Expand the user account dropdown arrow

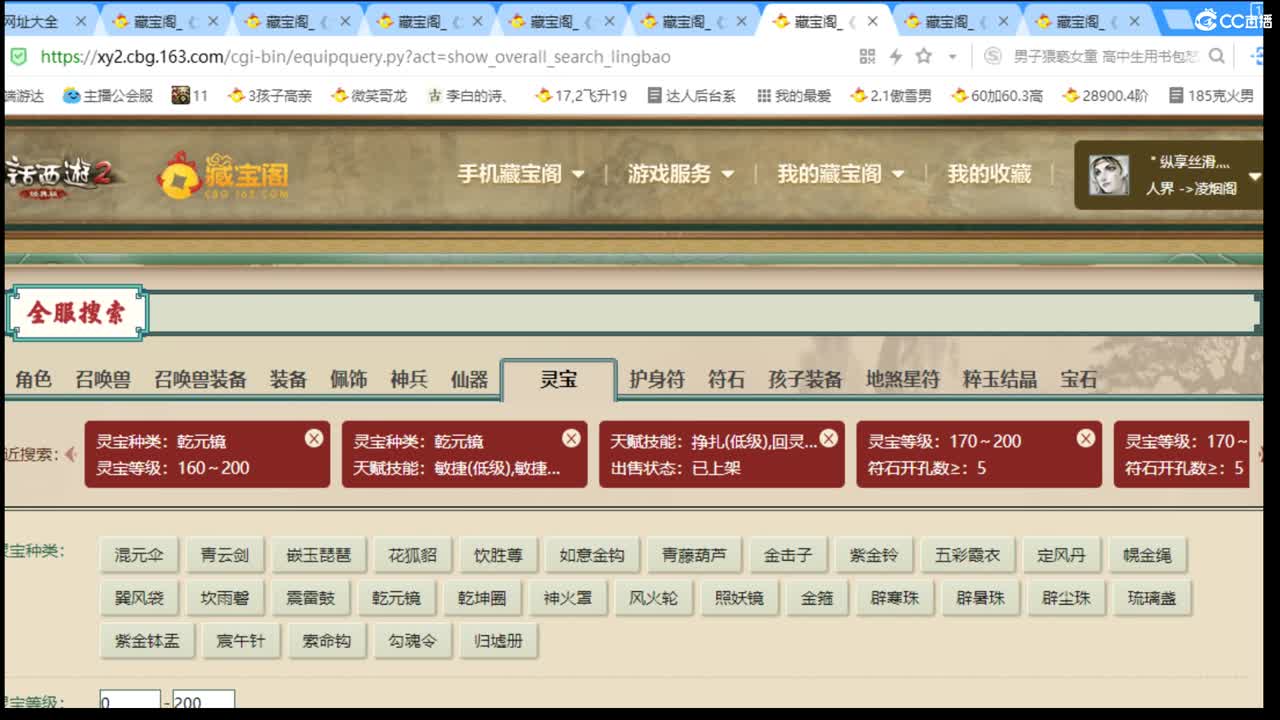click(x=1254, y=177)
